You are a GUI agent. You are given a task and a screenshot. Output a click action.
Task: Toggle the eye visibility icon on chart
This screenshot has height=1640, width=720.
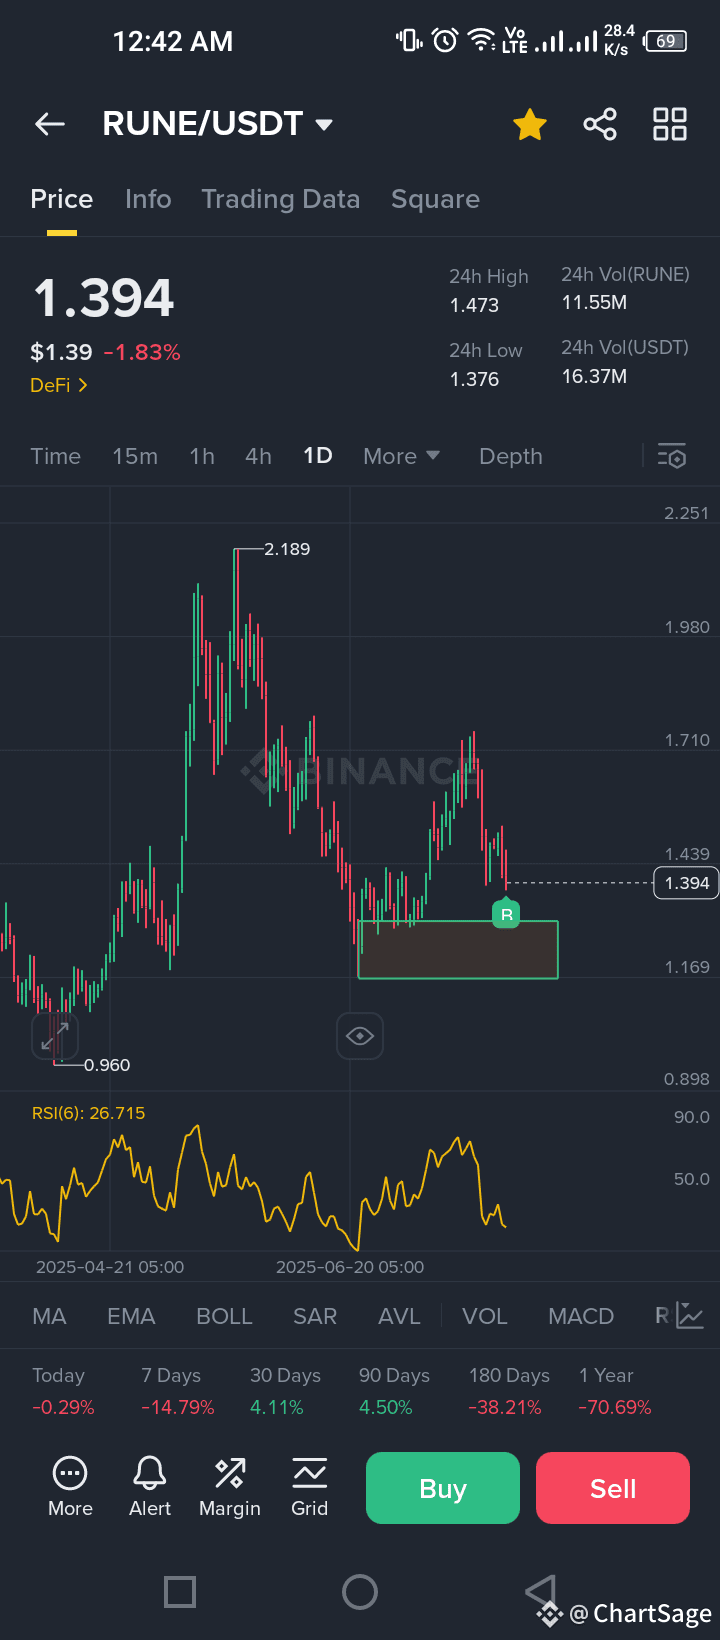click(360, 1036)
